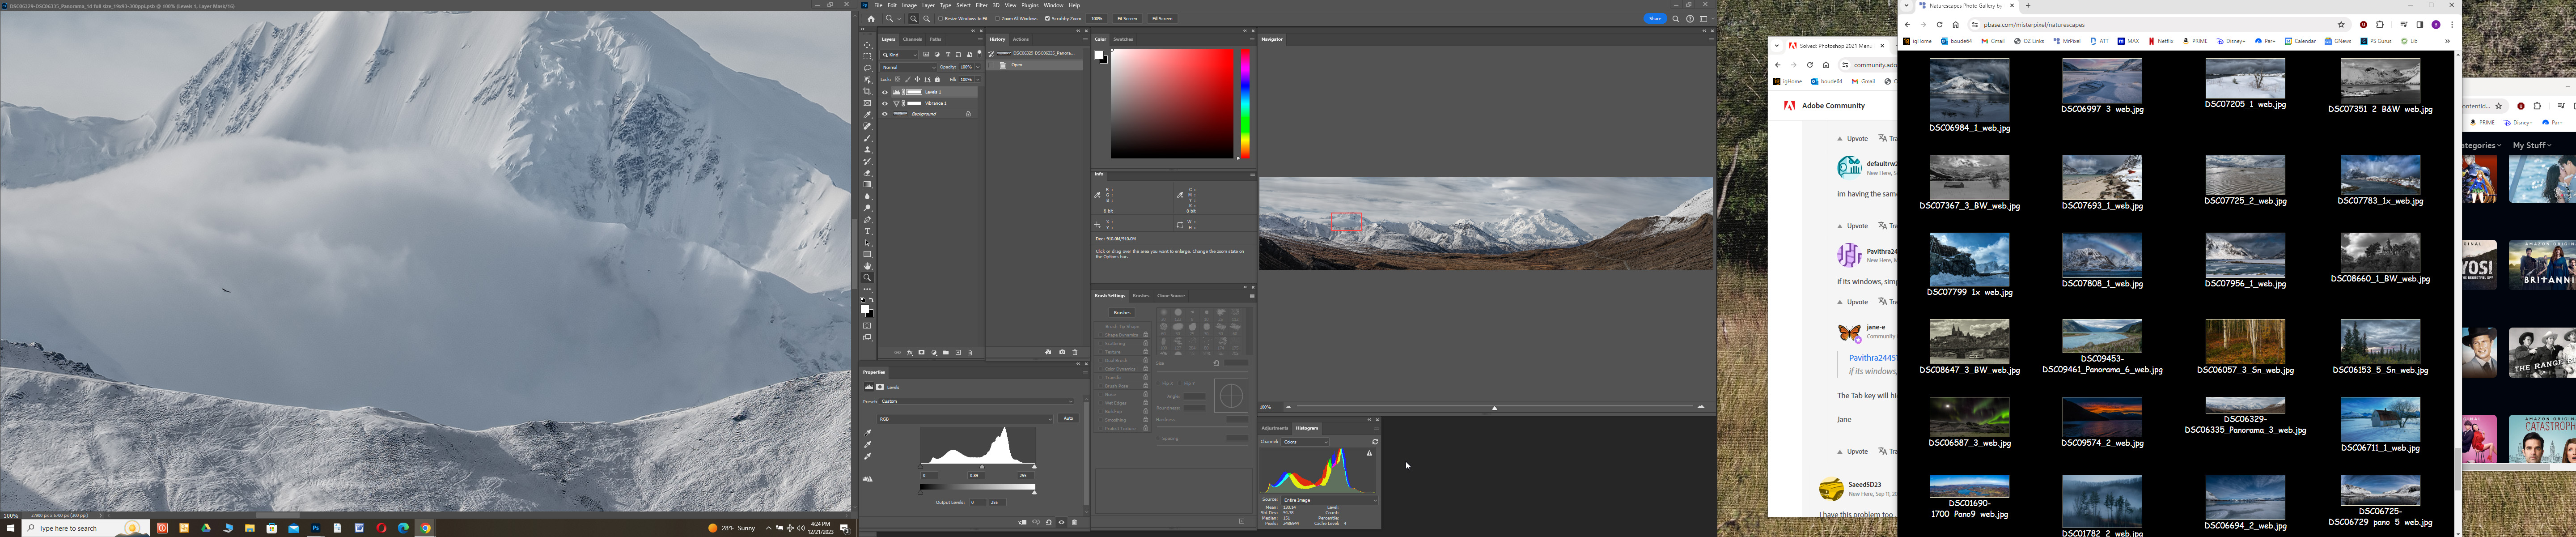
Task: Select the Move tool in Photoshop toolbar
Action: coord(868,45)
